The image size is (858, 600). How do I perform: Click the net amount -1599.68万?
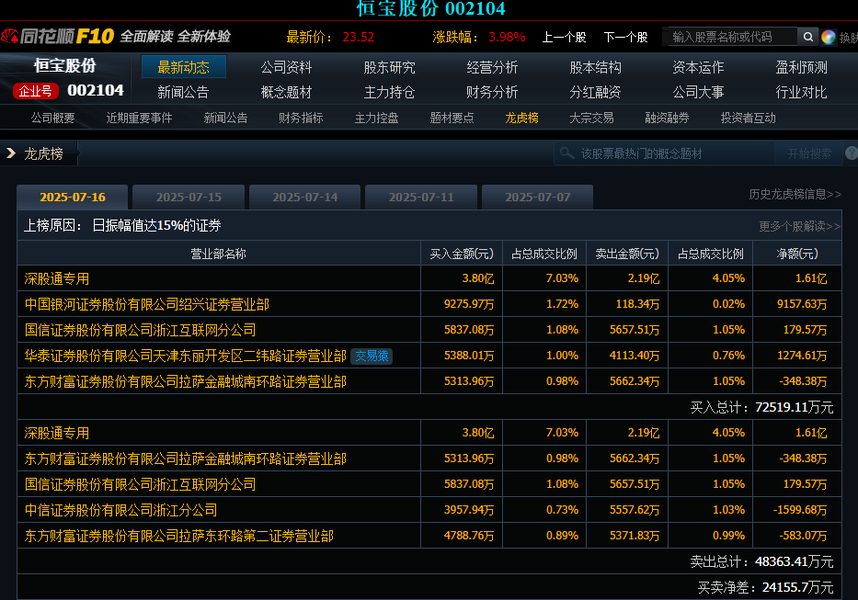tap(800, 510)
